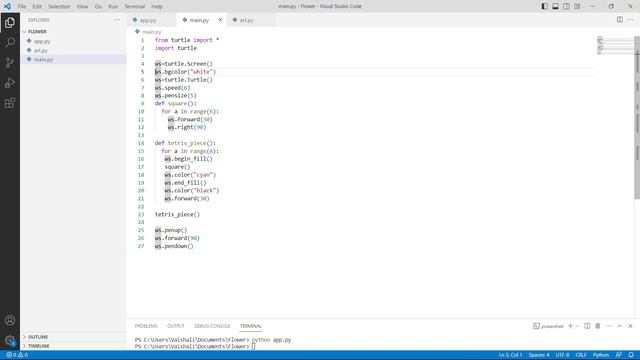Open the Manage settings gear
This screenshot has height=360, width=640.
click(10, 340)
